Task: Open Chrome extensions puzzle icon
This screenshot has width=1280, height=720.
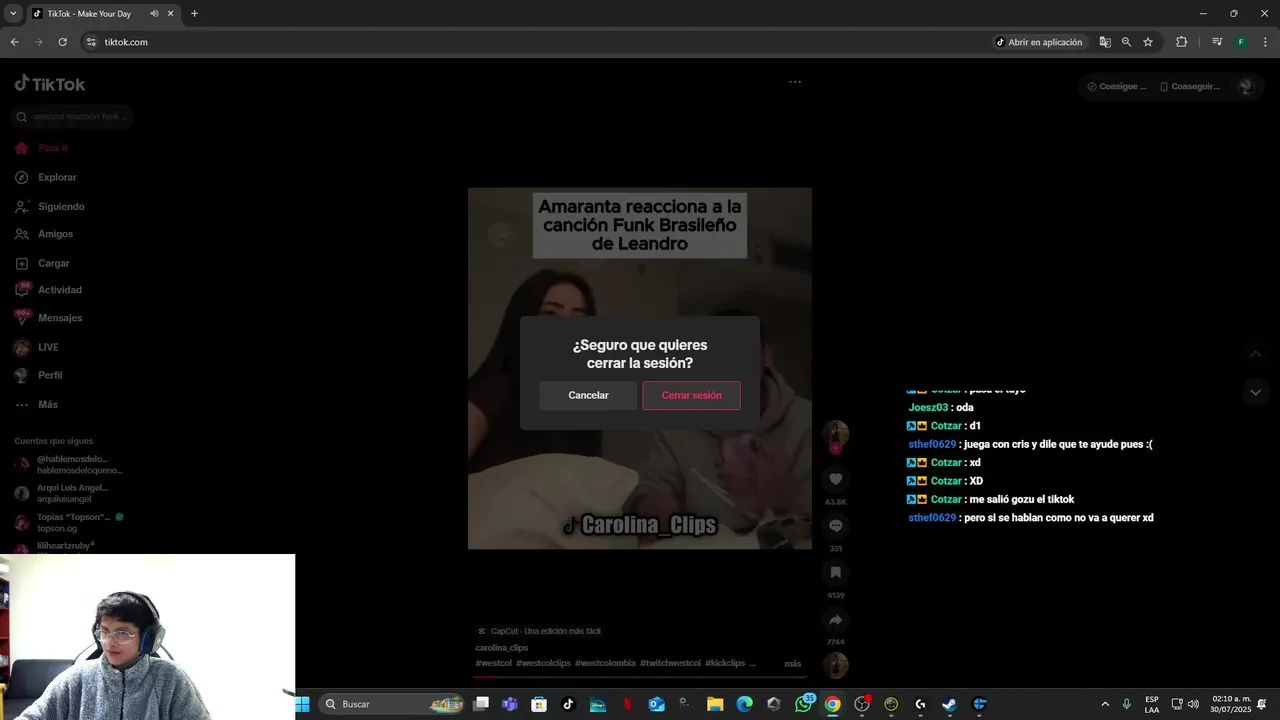Action: click(1181, 42)
